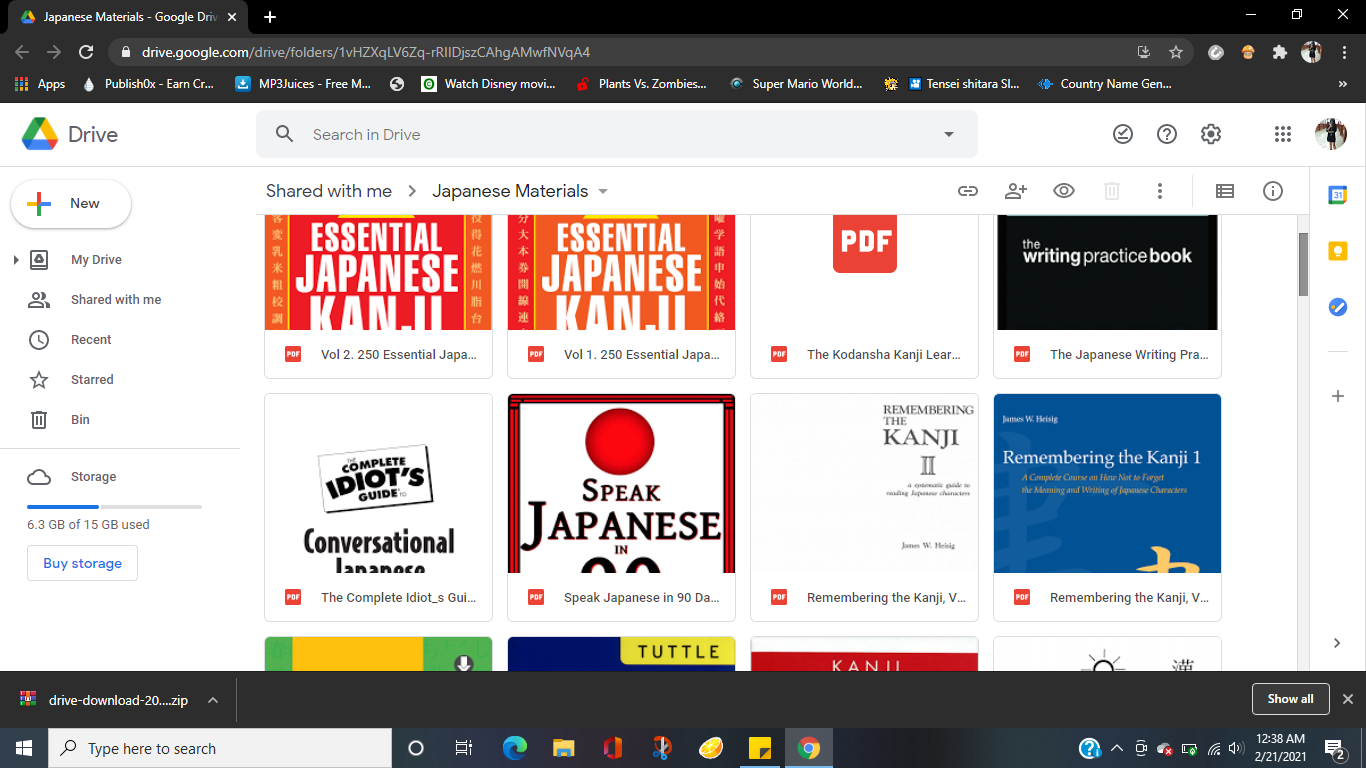Show search options dropdown arrow
The width and height of the screenshot is (1366, 768).
click(x=949, y=134)
